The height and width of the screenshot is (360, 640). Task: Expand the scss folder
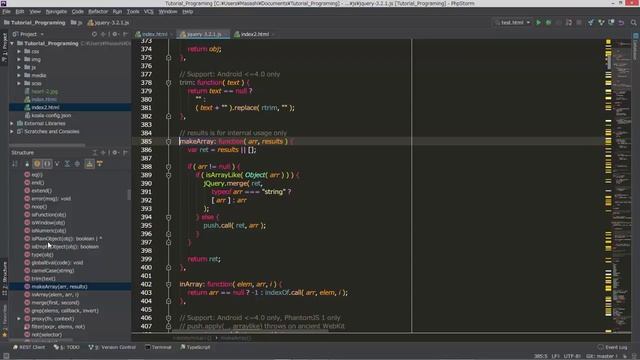pos(19,83)
